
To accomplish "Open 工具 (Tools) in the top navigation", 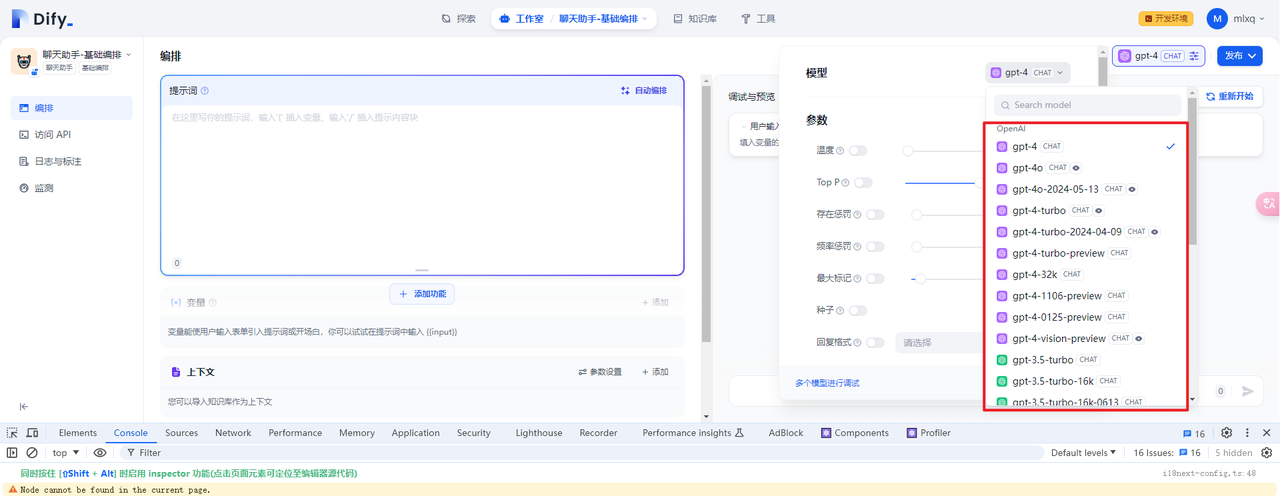I will tap(758, 19).
